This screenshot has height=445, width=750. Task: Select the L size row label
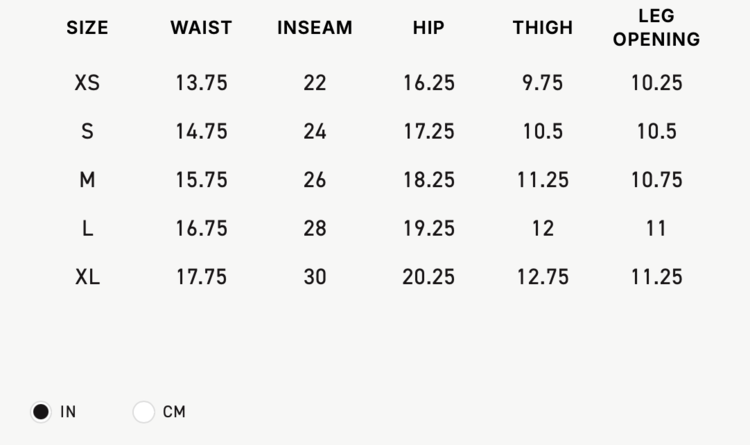pos(87,228)
